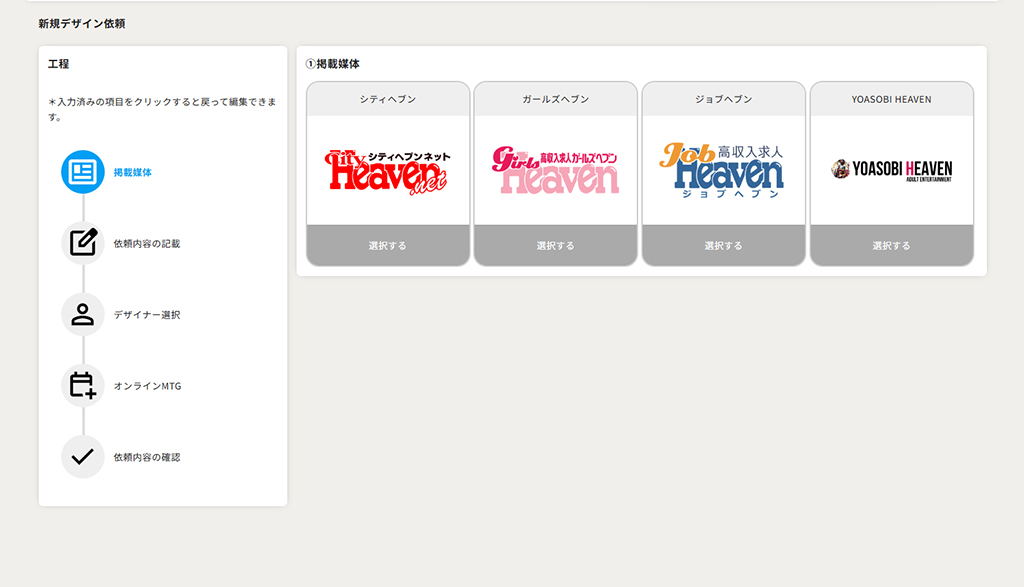This screenshot has height=587, width=1024.
Task: Choose 選択する under the シティヘブン card
Action: (388, 246)
